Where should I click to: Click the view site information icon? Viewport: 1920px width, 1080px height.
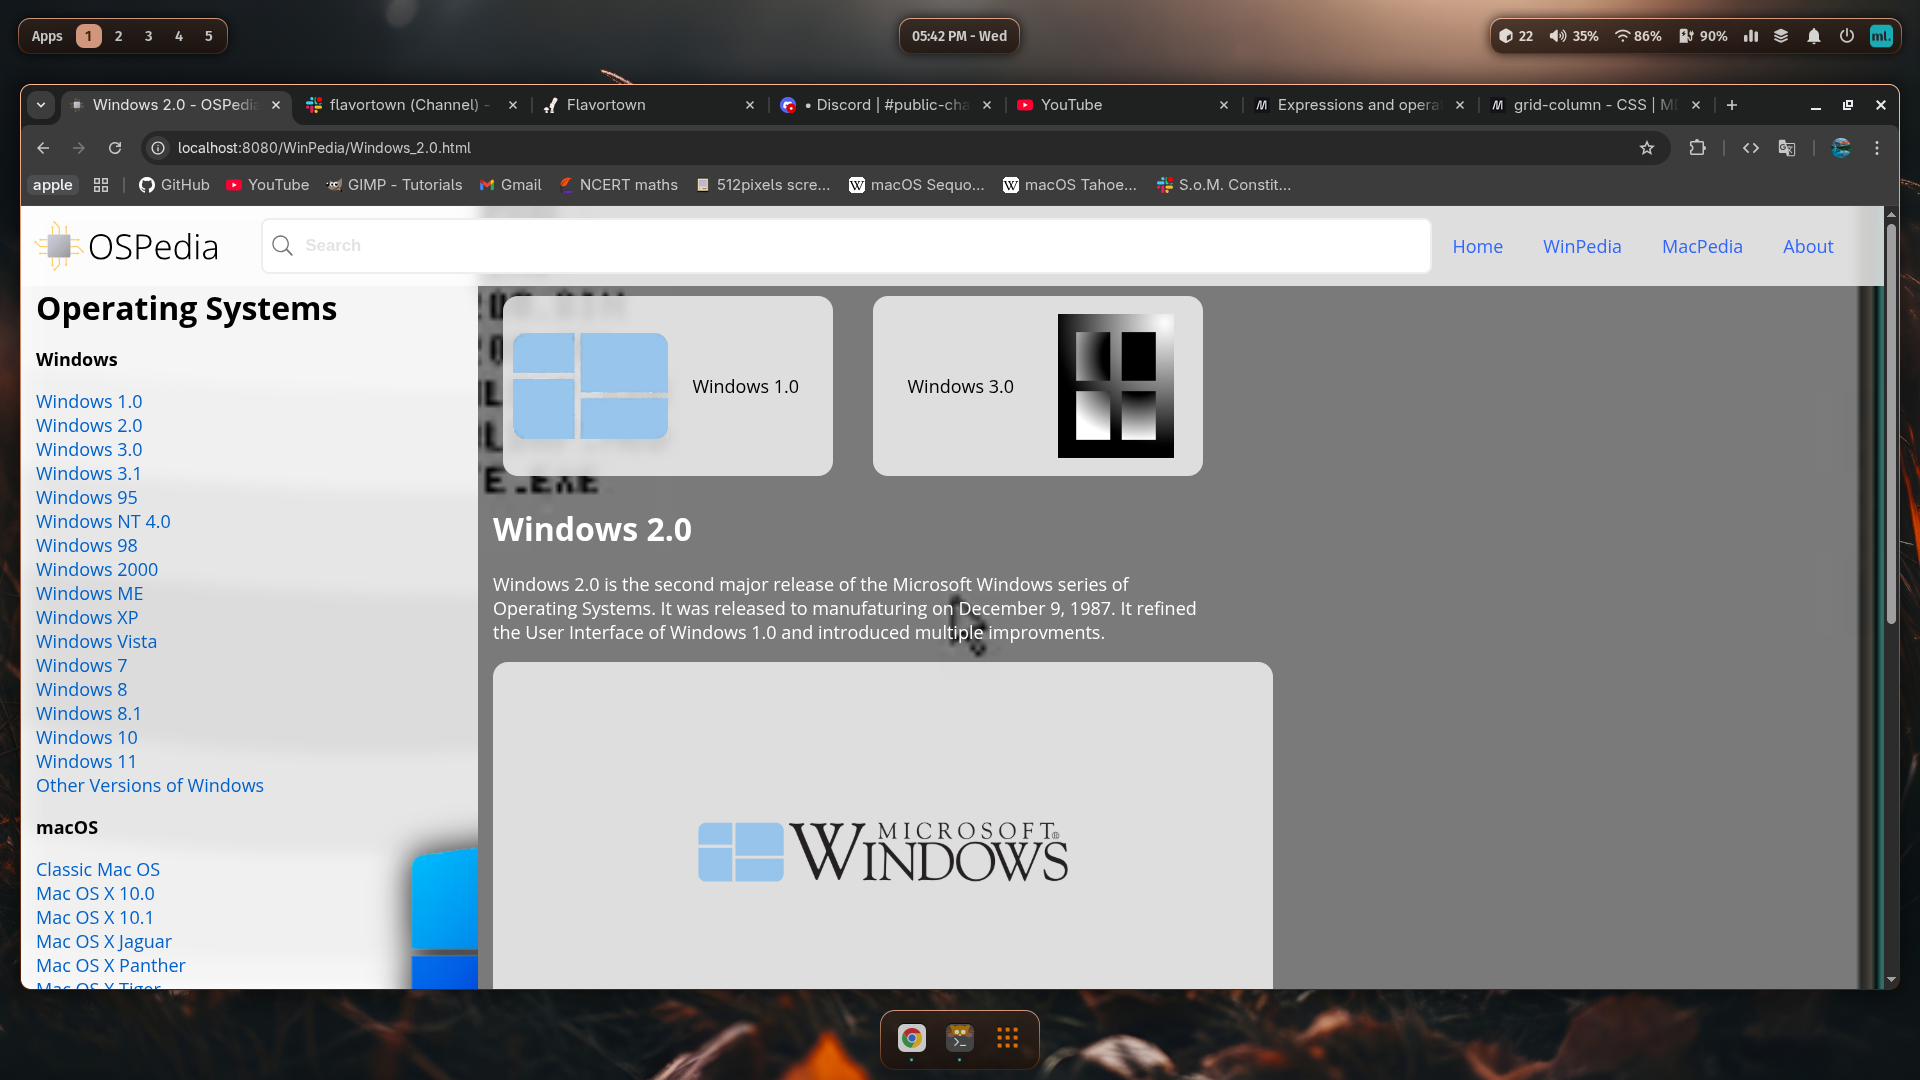tap(158, 148)
